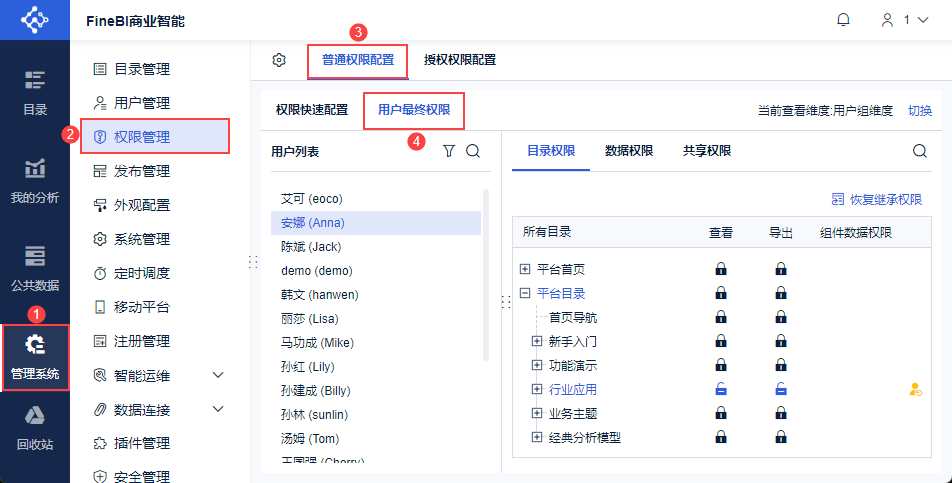952x483 pixels.
Task: Open 注册管理 menu item
Action: pyautogui.click(x=131, y=341)
